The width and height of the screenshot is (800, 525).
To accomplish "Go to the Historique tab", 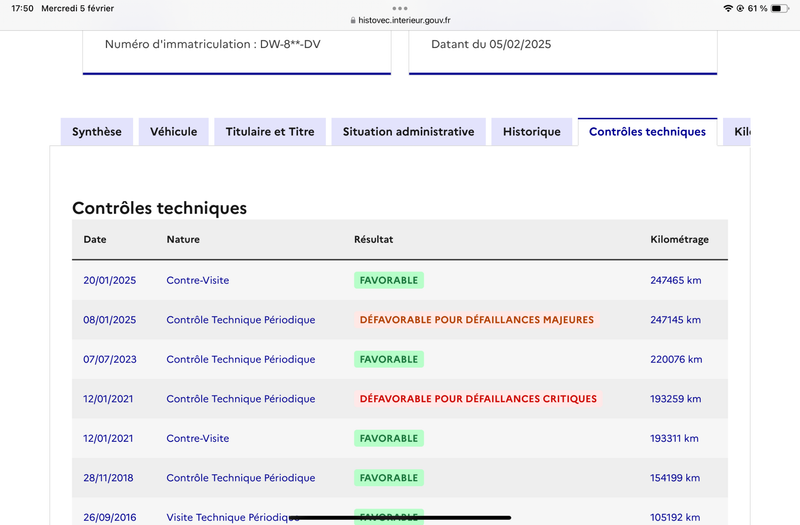I will coord(532,132).
